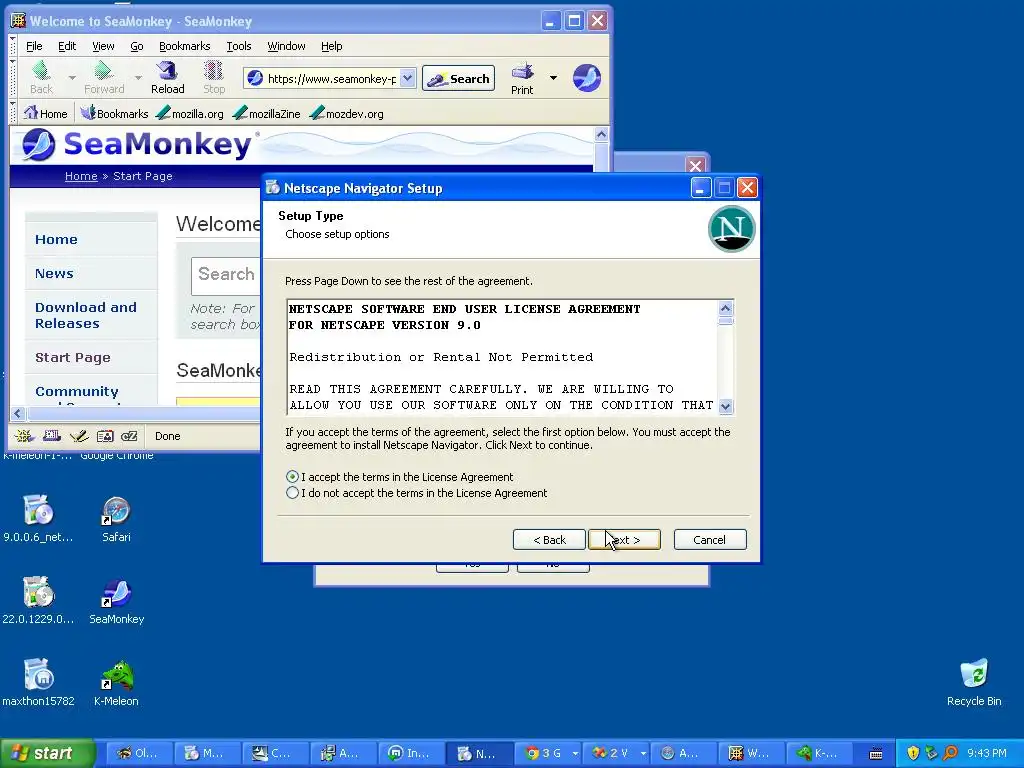Screen dimensions: 1024x768
Task: Open the Print options dropdown arrow
Action: pos(553,78)
